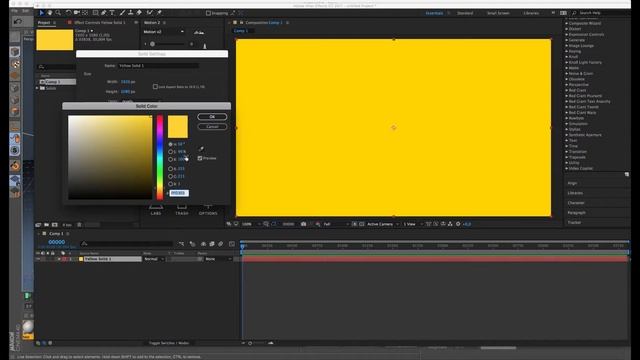Click Cancel in the Solid Color dialog
This screenshot has height=360, width=640.
point(212,127)
